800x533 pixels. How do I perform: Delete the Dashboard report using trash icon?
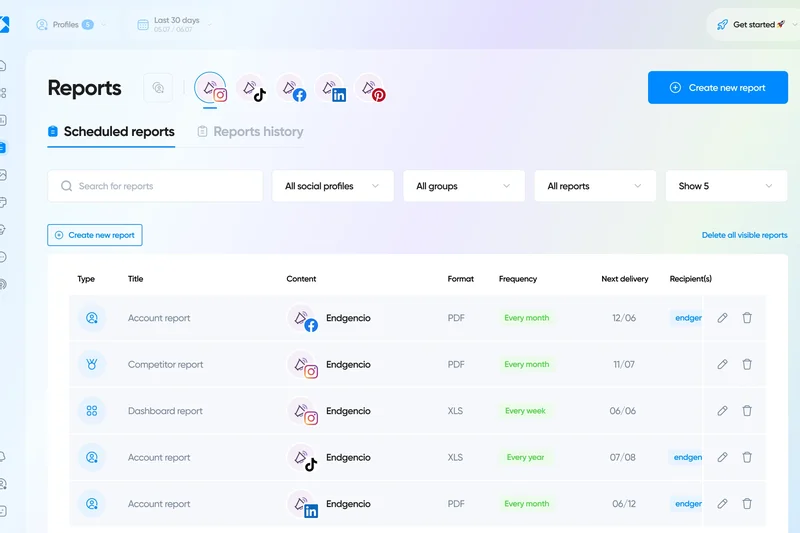pos(747,411)
